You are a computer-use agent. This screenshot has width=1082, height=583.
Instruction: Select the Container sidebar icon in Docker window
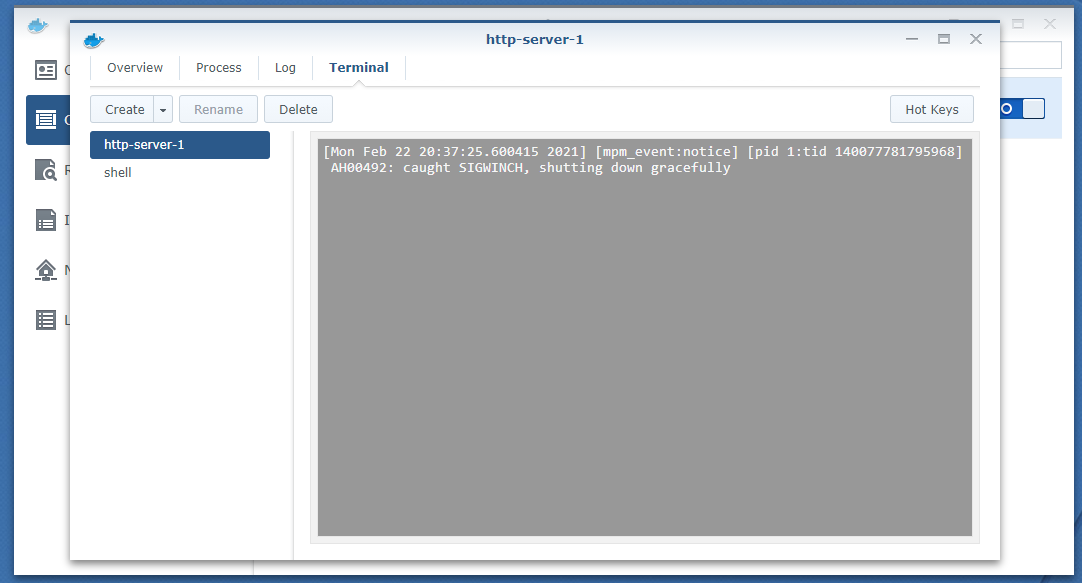46,119
